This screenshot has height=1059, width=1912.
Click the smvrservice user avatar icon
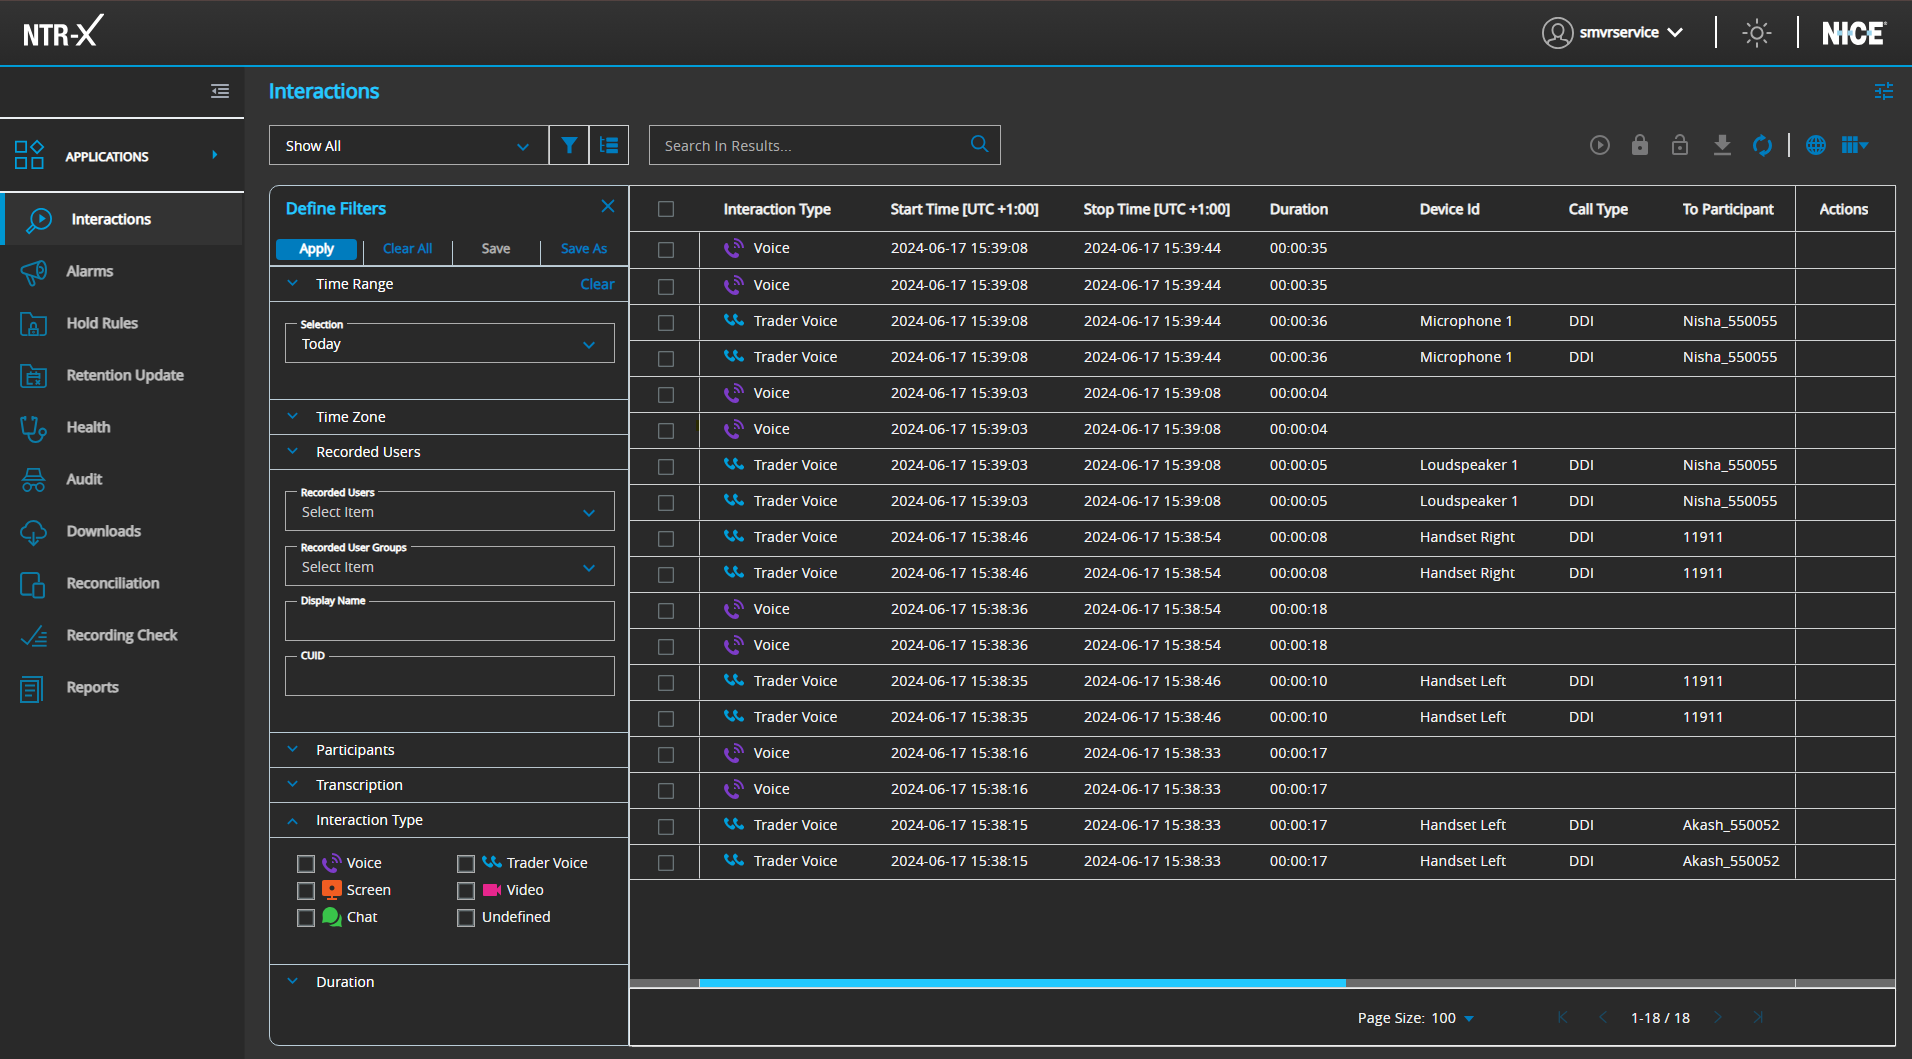click(x=1557, y=33)
